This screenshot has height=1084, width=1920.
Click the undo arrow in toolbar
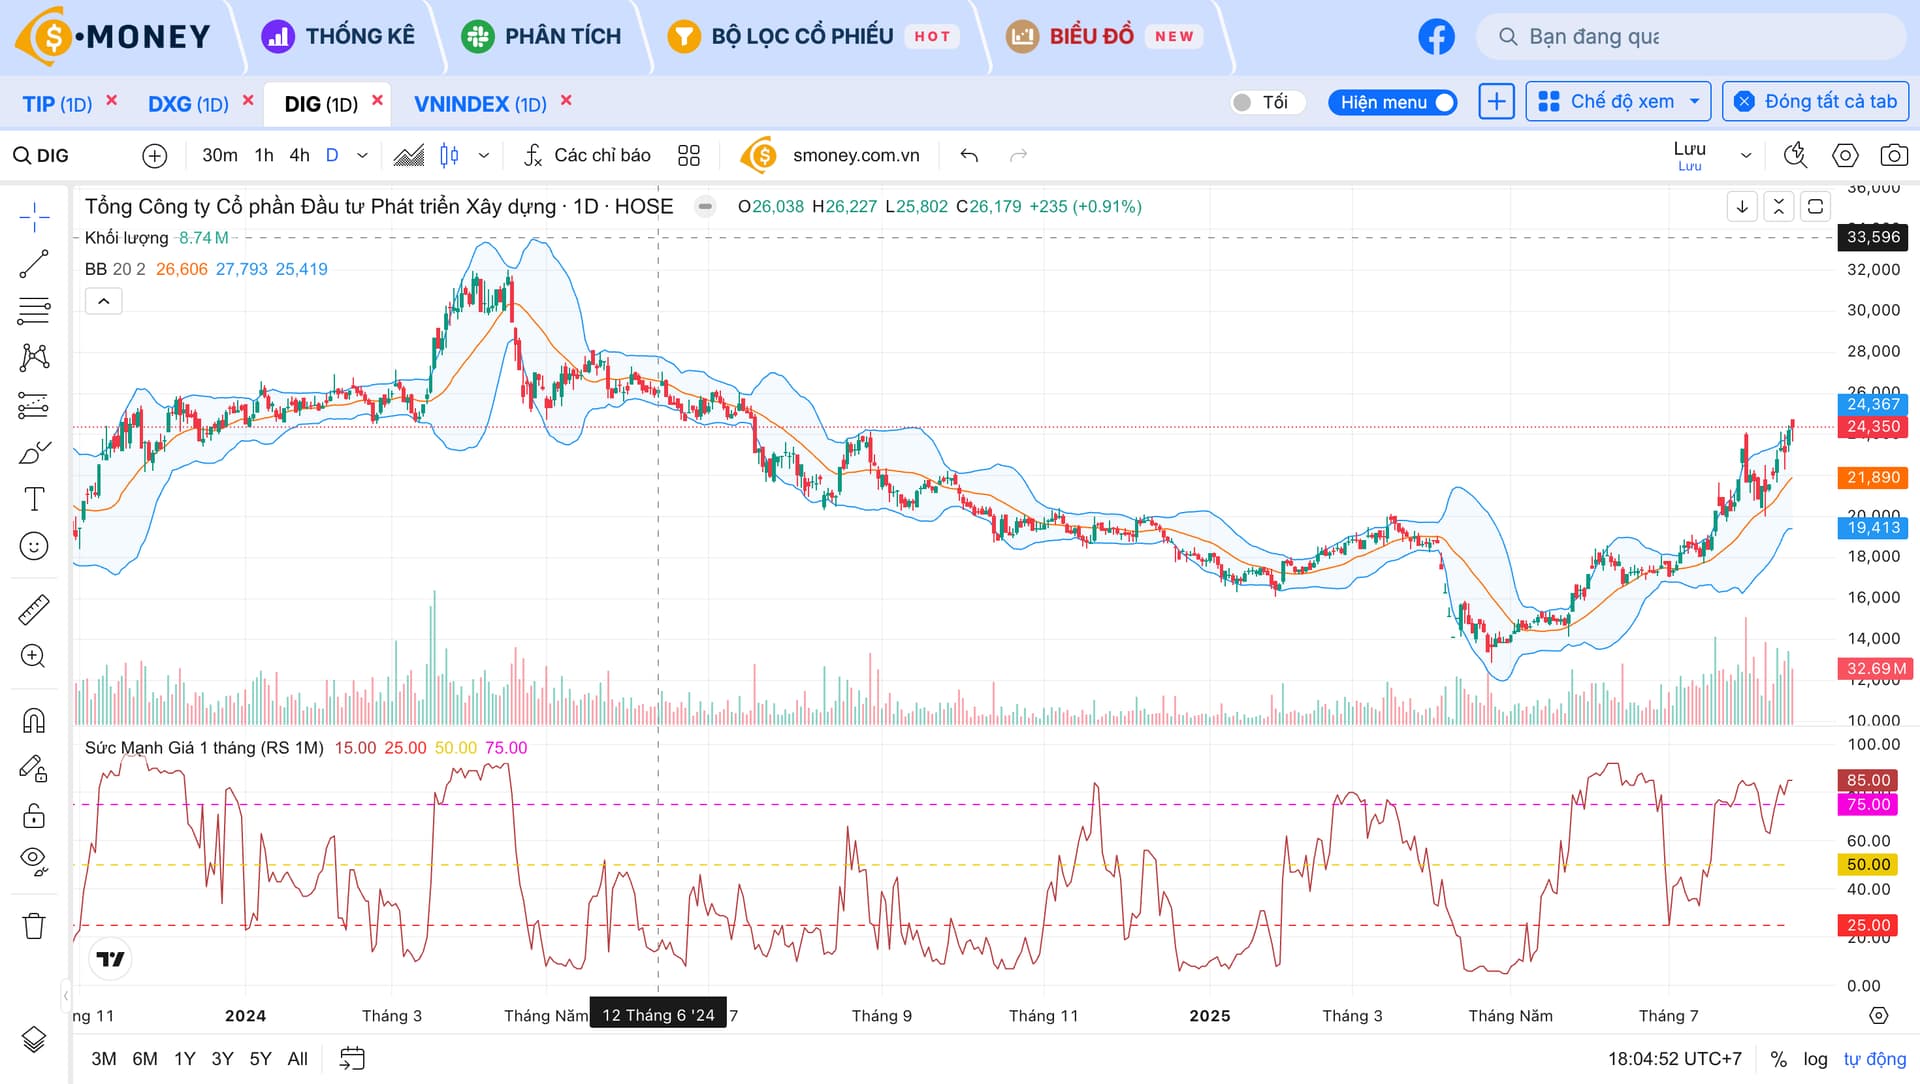tap(968, 155)
